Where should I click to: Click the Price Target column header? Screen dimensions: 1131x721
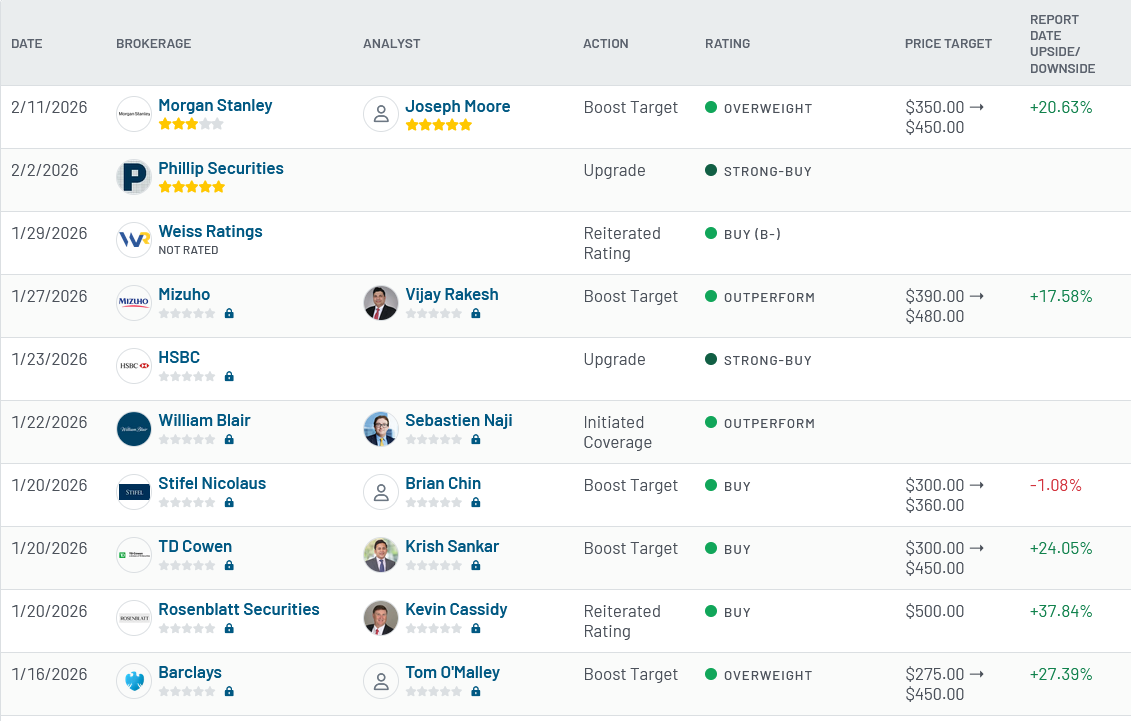(x=948, y=43)
